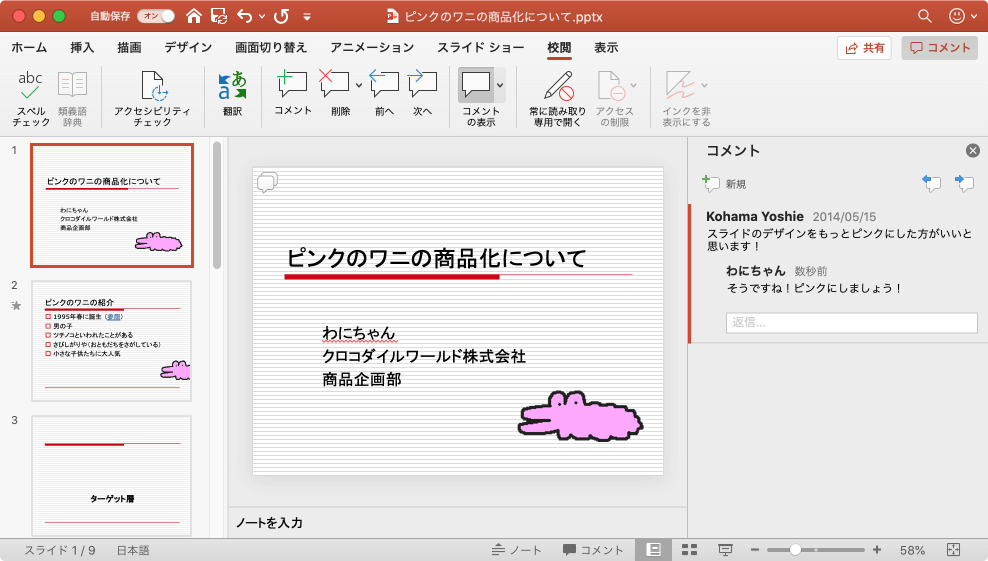Click the comment reply input field
The width and height of the screenshot is (988, 561).
[x=851, y=322]
